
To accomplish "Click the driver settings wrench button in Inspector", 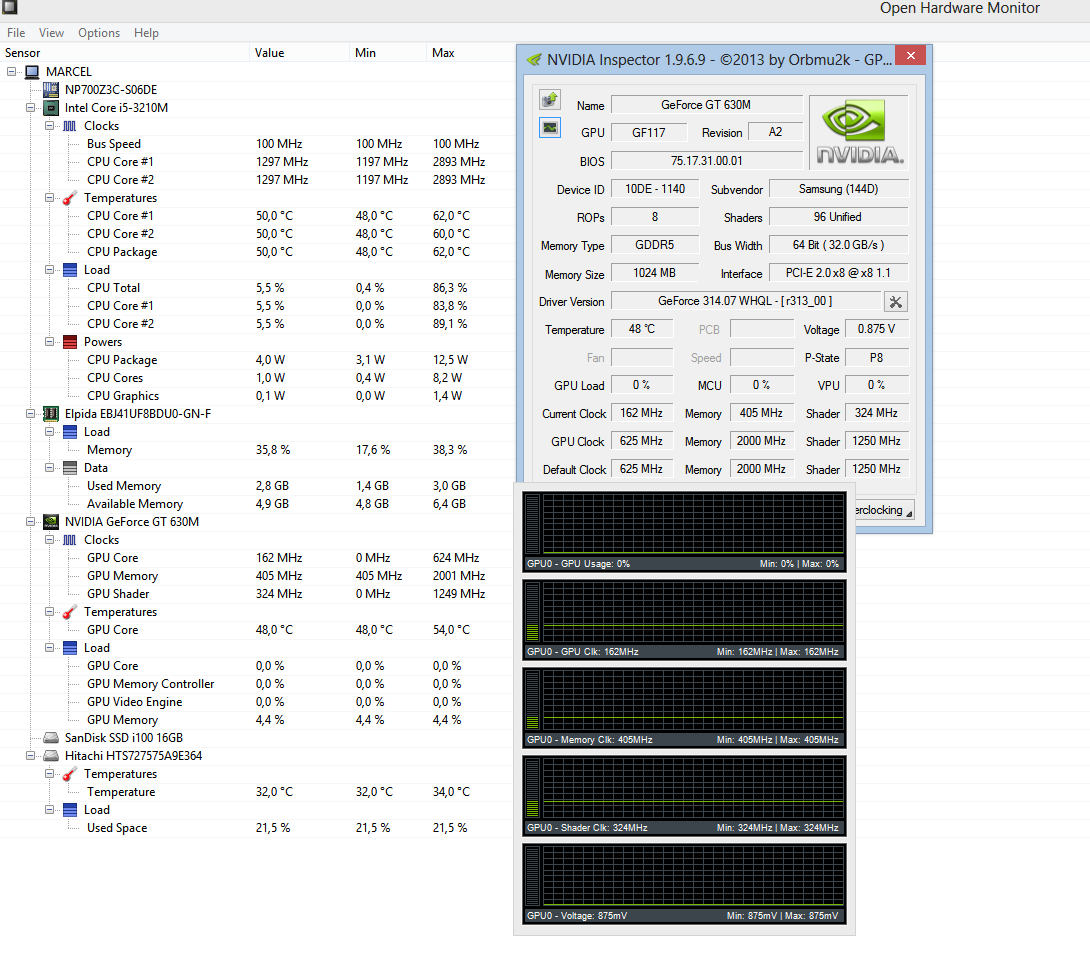I will (x=895, y=302).
